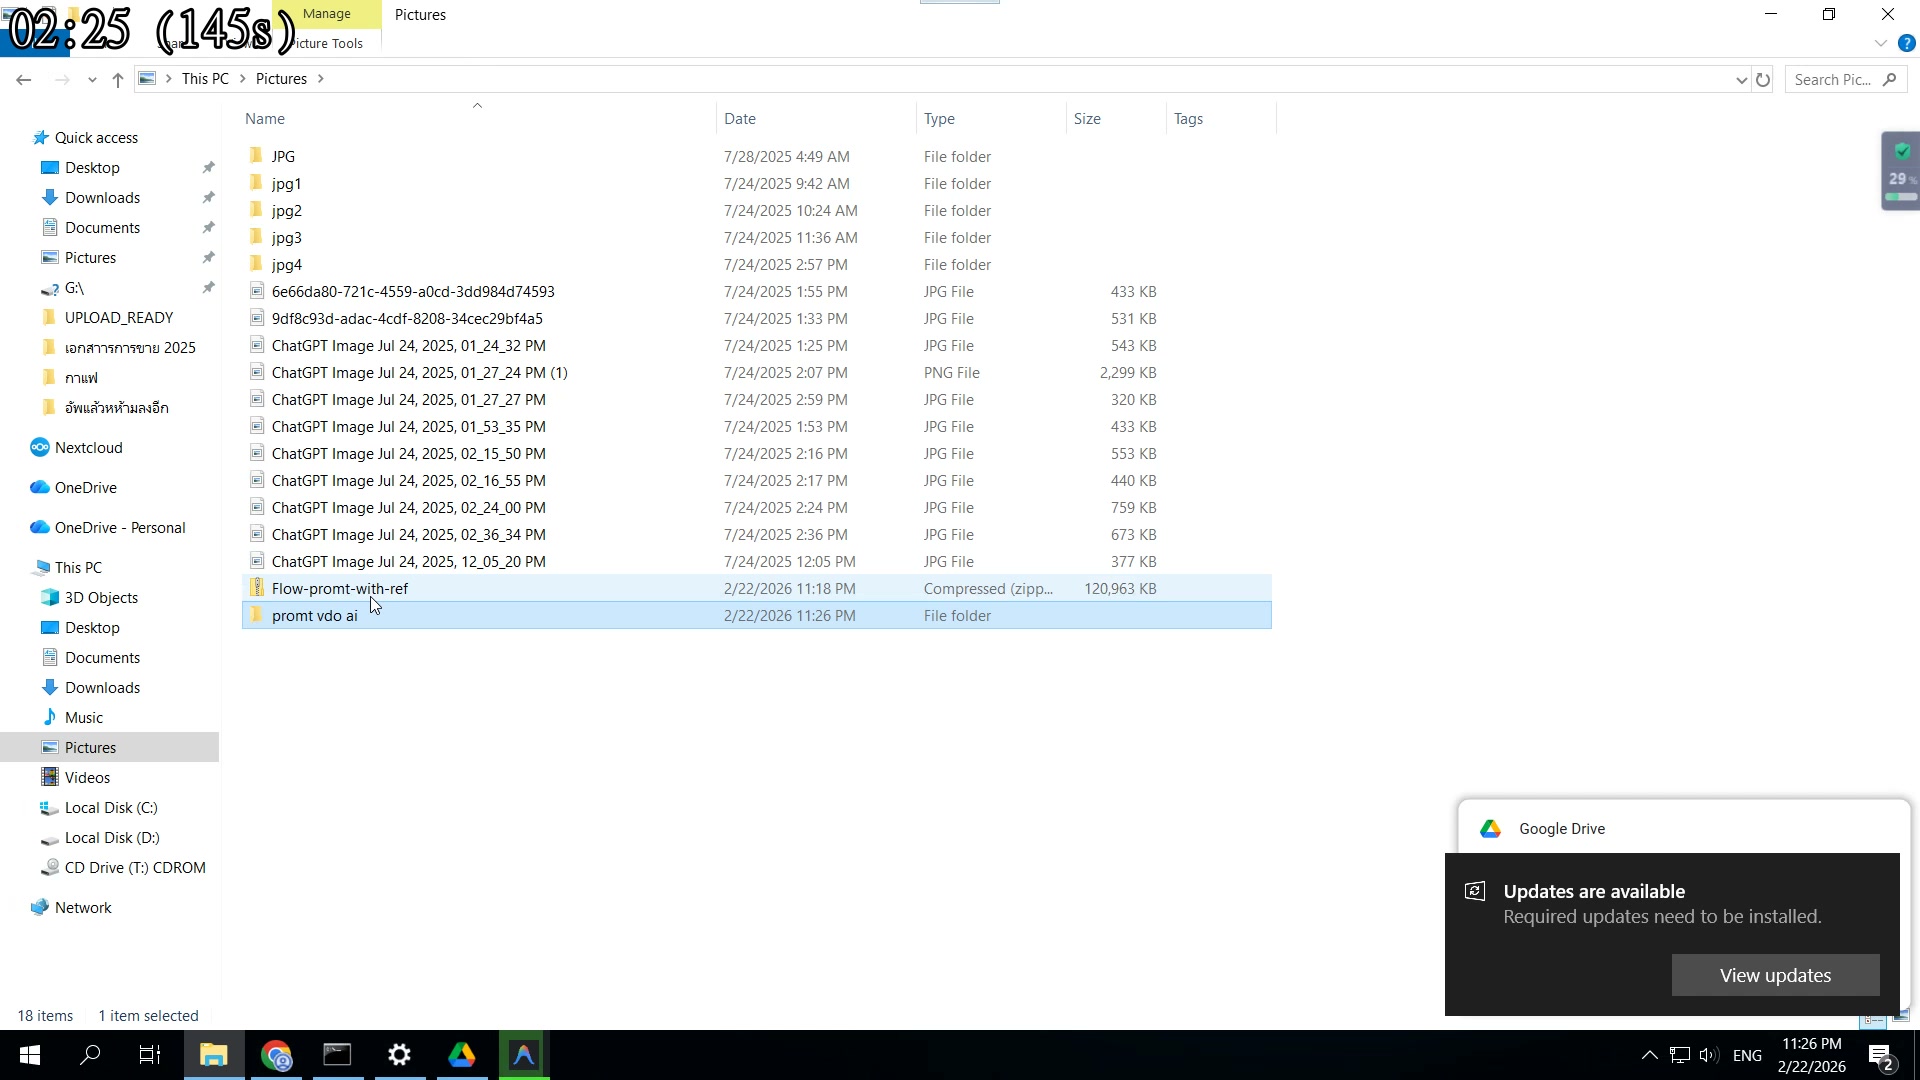This screenshot has height=1080, width=1920.
Task: Switch to large thumbnails view button
Action: (1900, 1017)
